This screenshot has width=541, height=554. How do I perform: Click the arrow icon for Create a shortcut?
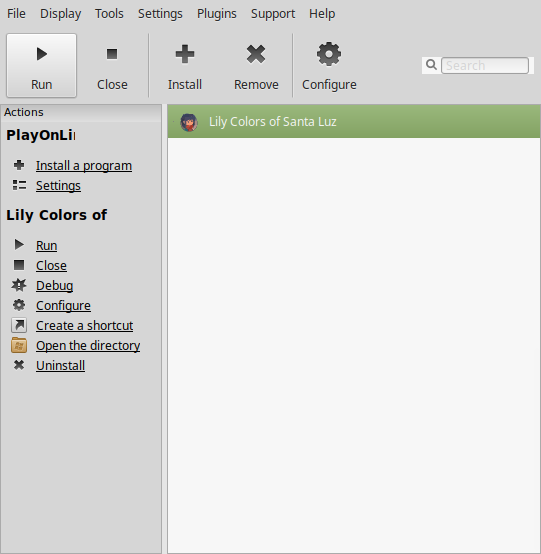click(x=19, y=325)
